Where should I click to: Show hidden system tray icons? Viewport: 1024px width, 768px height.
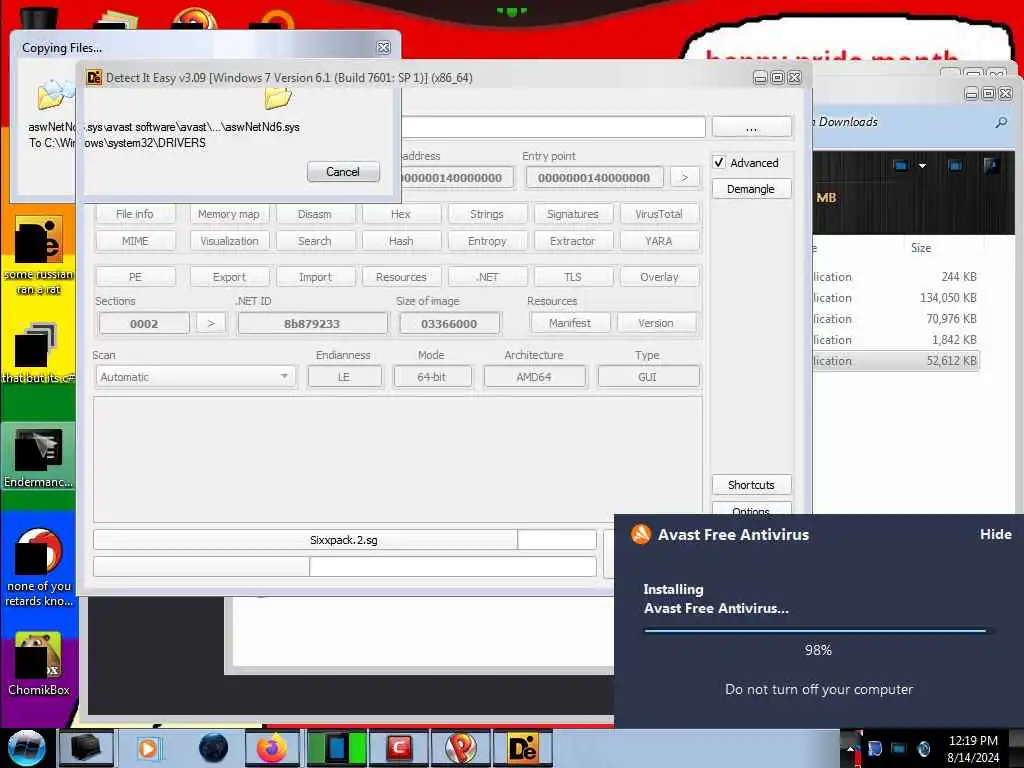(850, 748)
